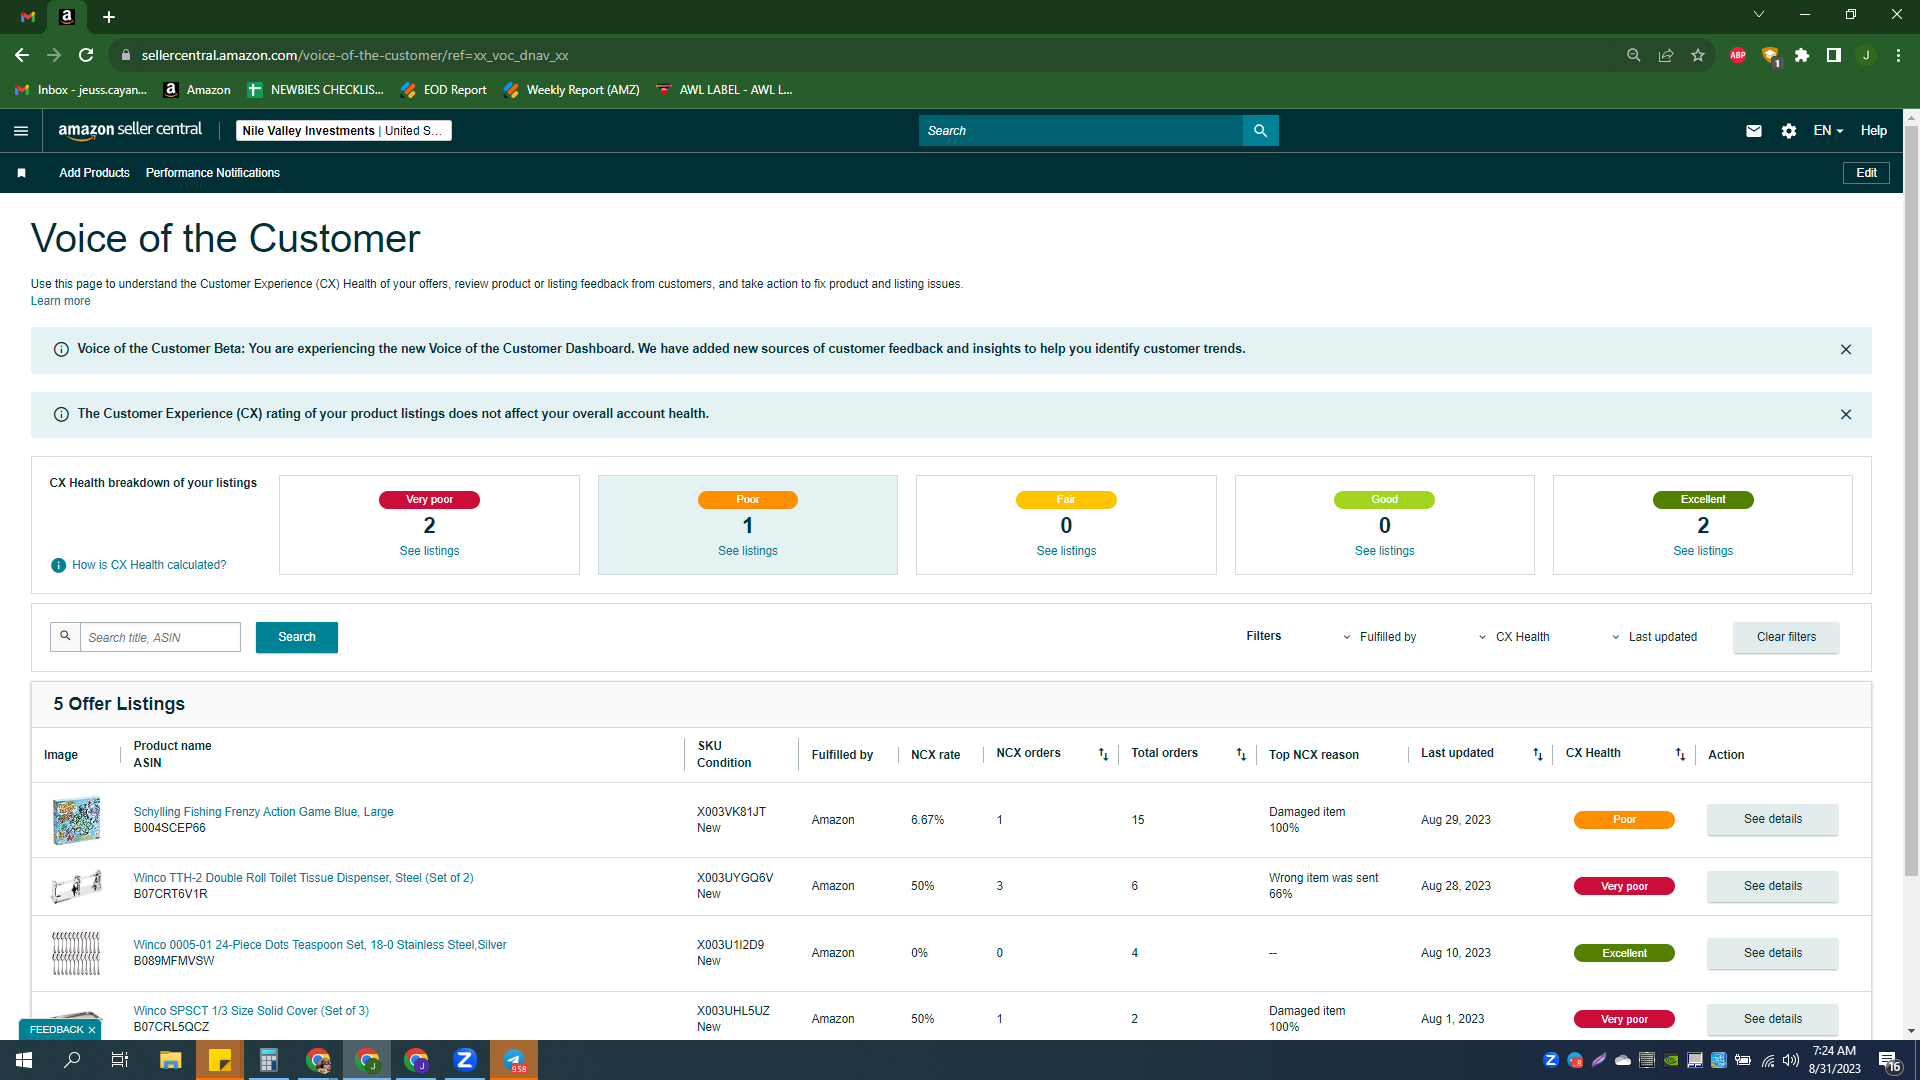Open Performance Notifications
Screen dimensions: 1920x1080
[x=213, y=173]
